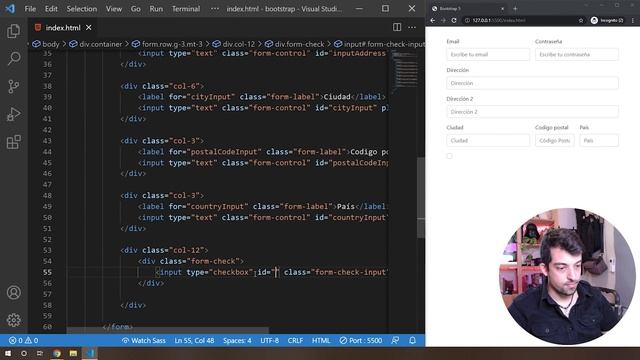Click UTF-8 encoding status item

(x=269, y=340)
